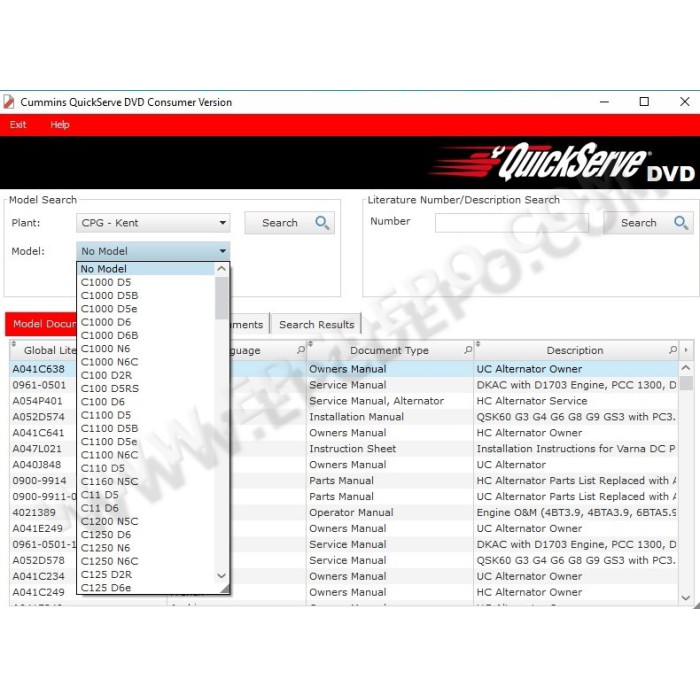Click dropdown list scroll up arrow
The image size is (700, 700).
pos(221,269)
